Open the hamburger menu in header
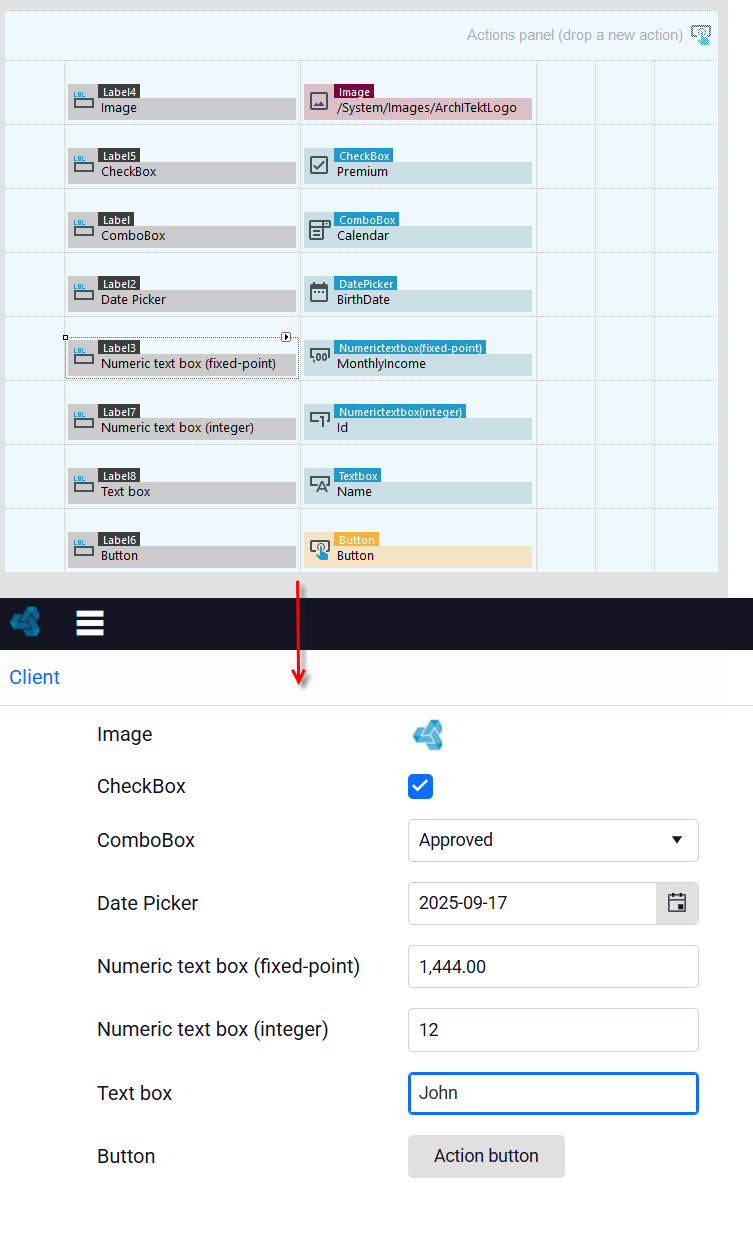The width and height of the screenshot is (753, 1242). (90, 623)
